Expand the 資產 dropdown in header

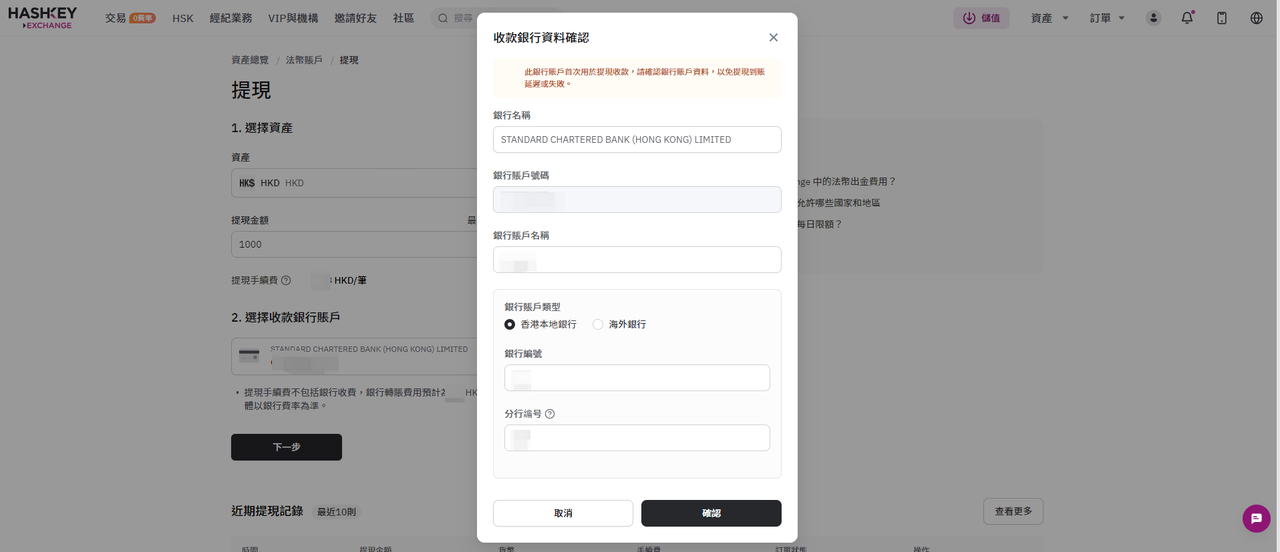click(1050, 18)
